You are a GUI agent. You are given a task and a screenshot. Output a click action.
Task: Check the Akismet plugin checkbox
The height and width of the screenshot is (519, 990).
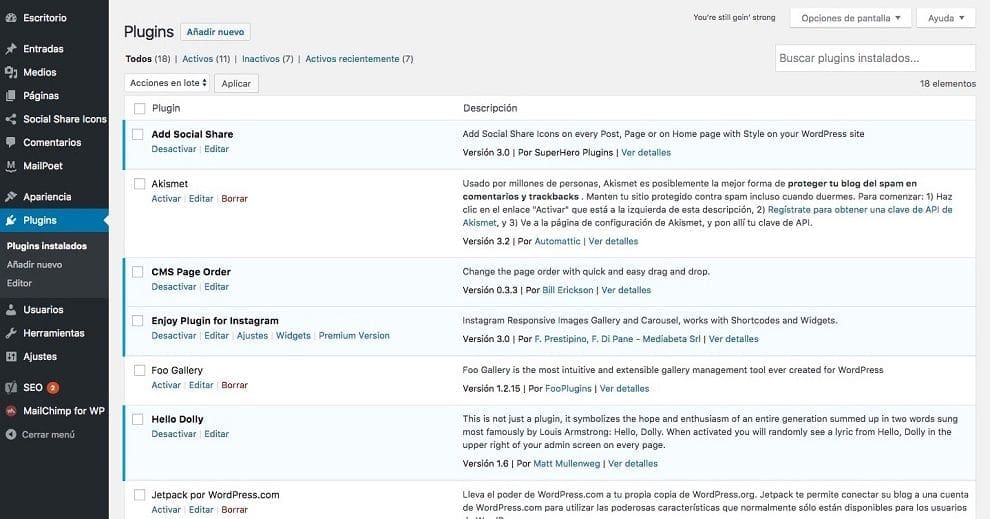140,184
